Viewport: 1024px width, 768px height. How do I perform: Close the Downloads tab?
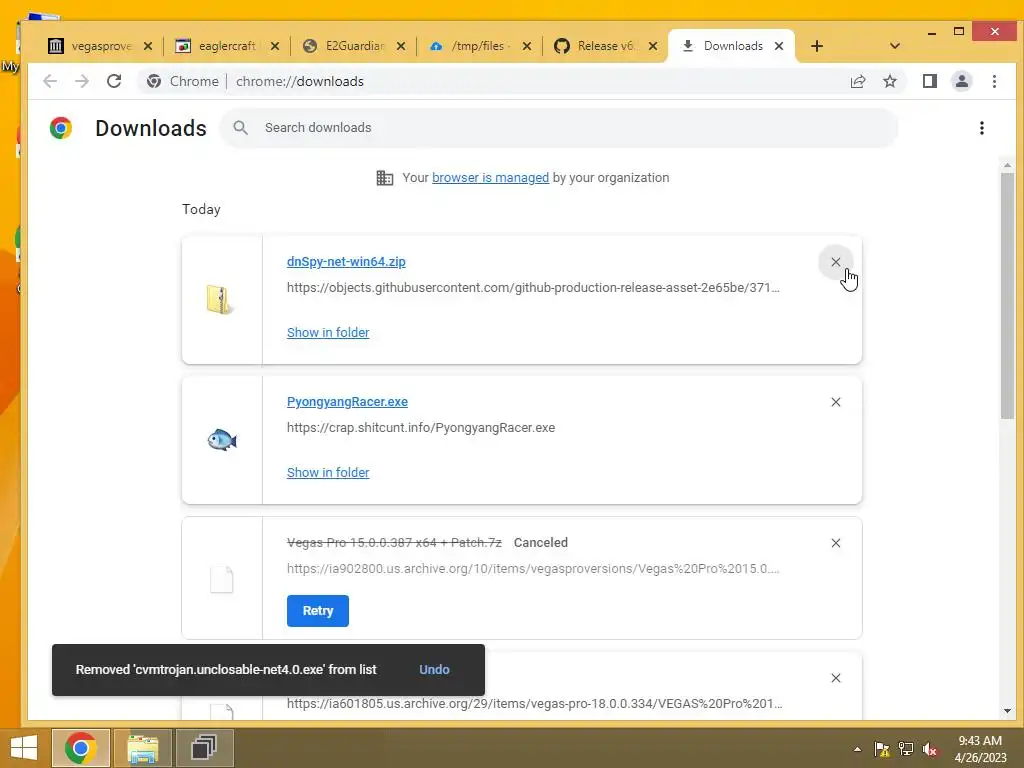tap(778, 46)
